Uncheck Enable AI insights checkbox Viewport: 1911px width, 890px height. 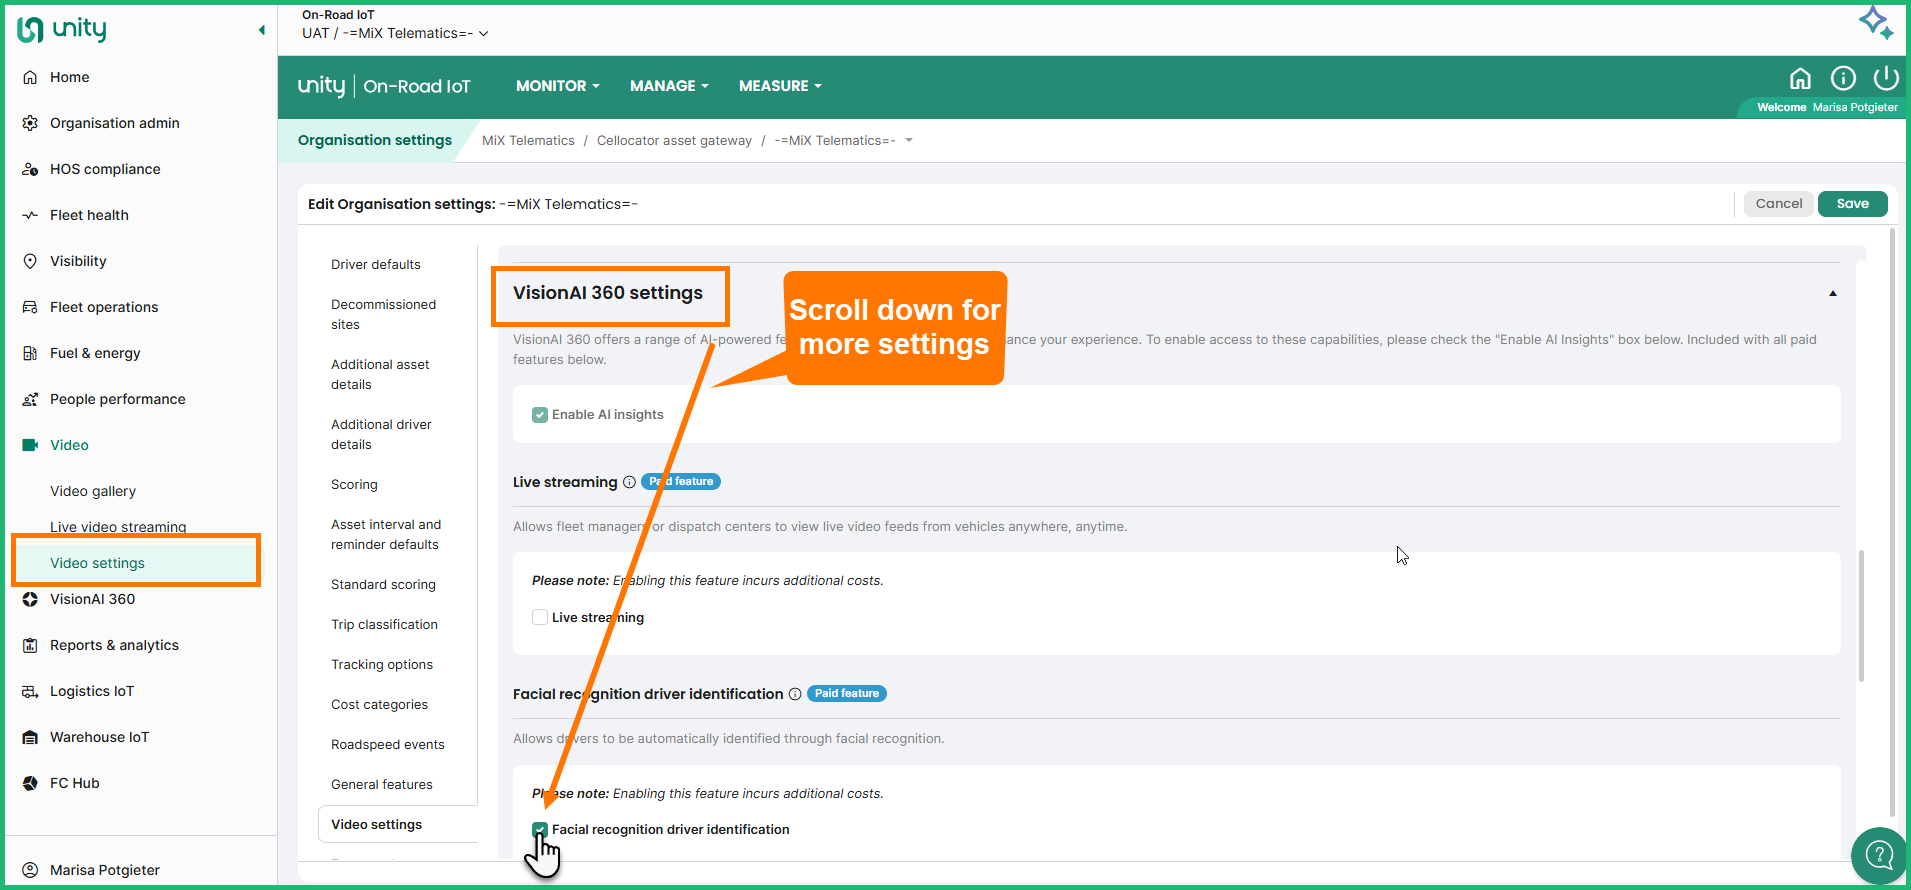(x=540, y=415)
